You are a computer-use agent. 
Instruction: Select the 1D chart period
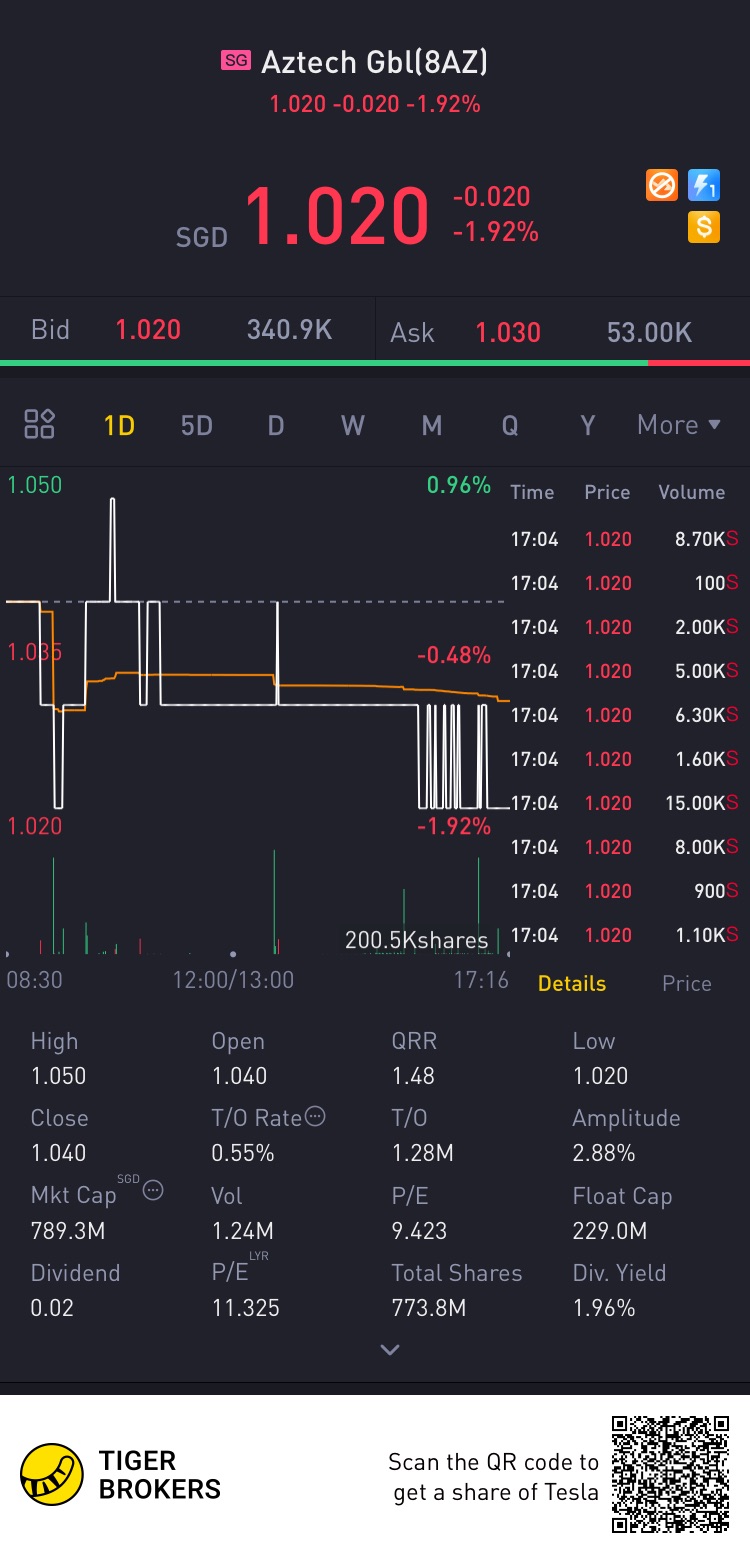pyautogui.click(x=119, y=425)
